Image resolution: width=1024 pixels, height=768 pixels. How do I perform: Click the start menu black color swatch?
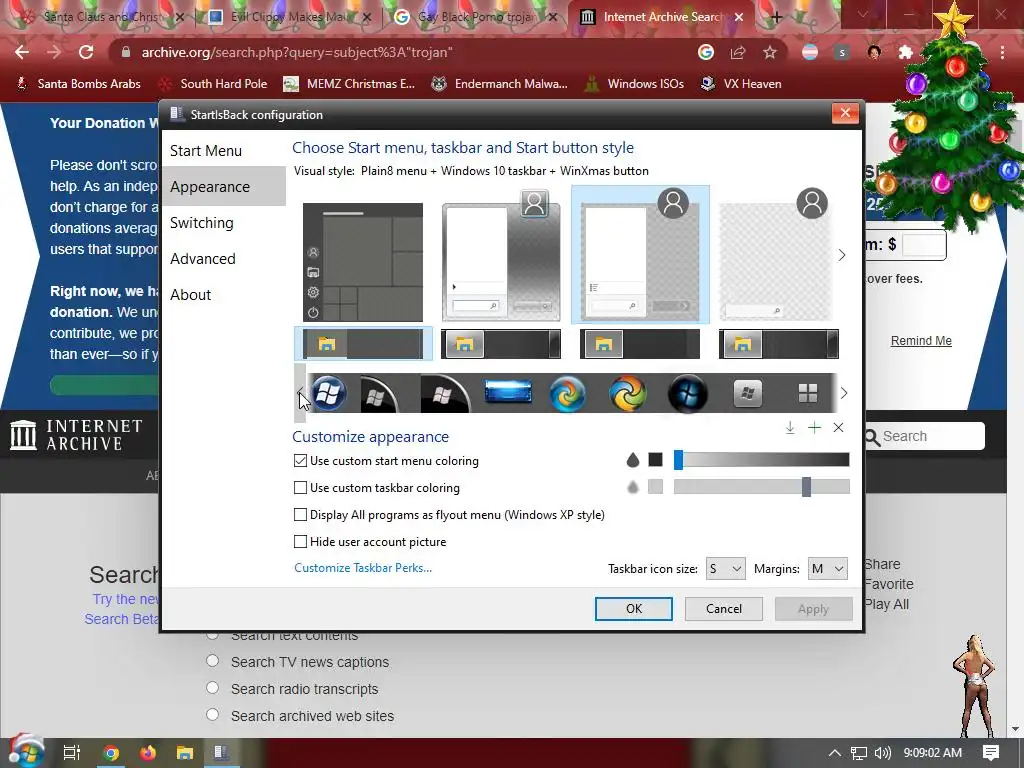click(656, 460)
